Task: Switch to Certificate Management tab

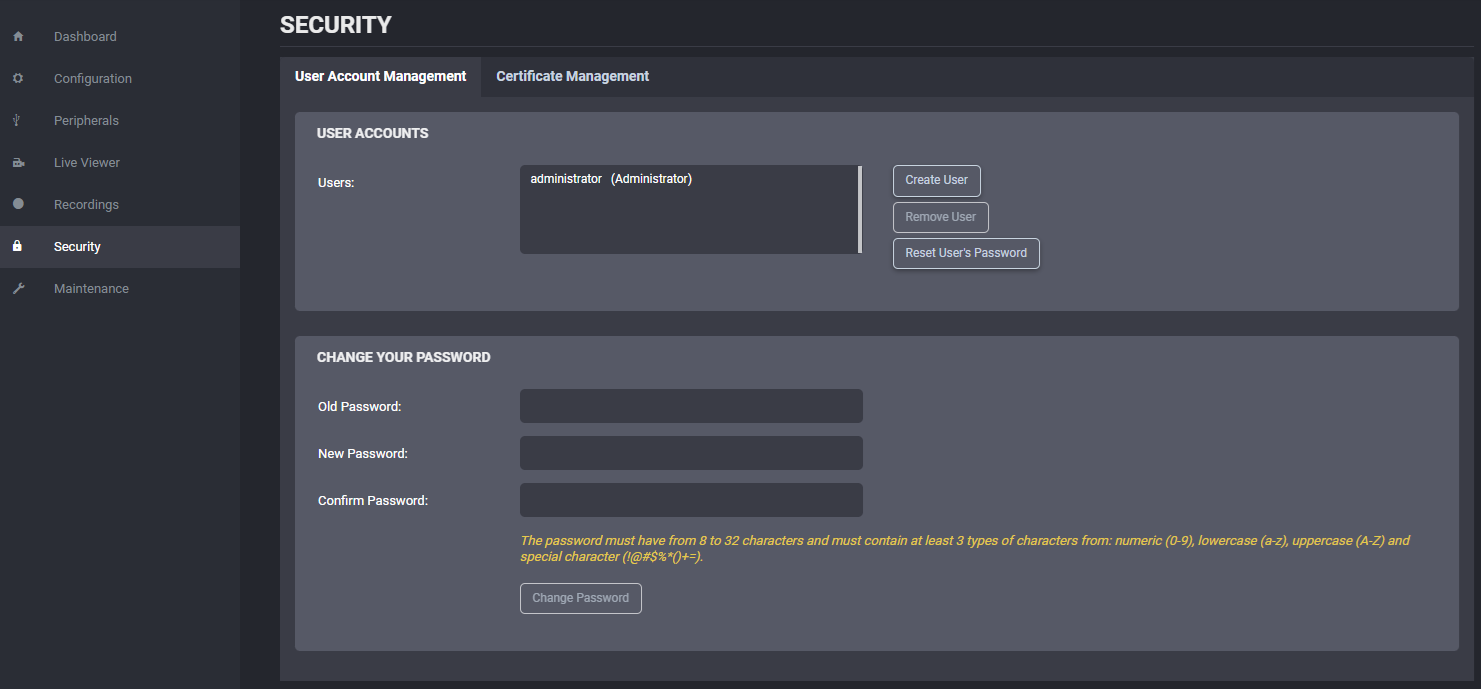Action: [573, 77]
